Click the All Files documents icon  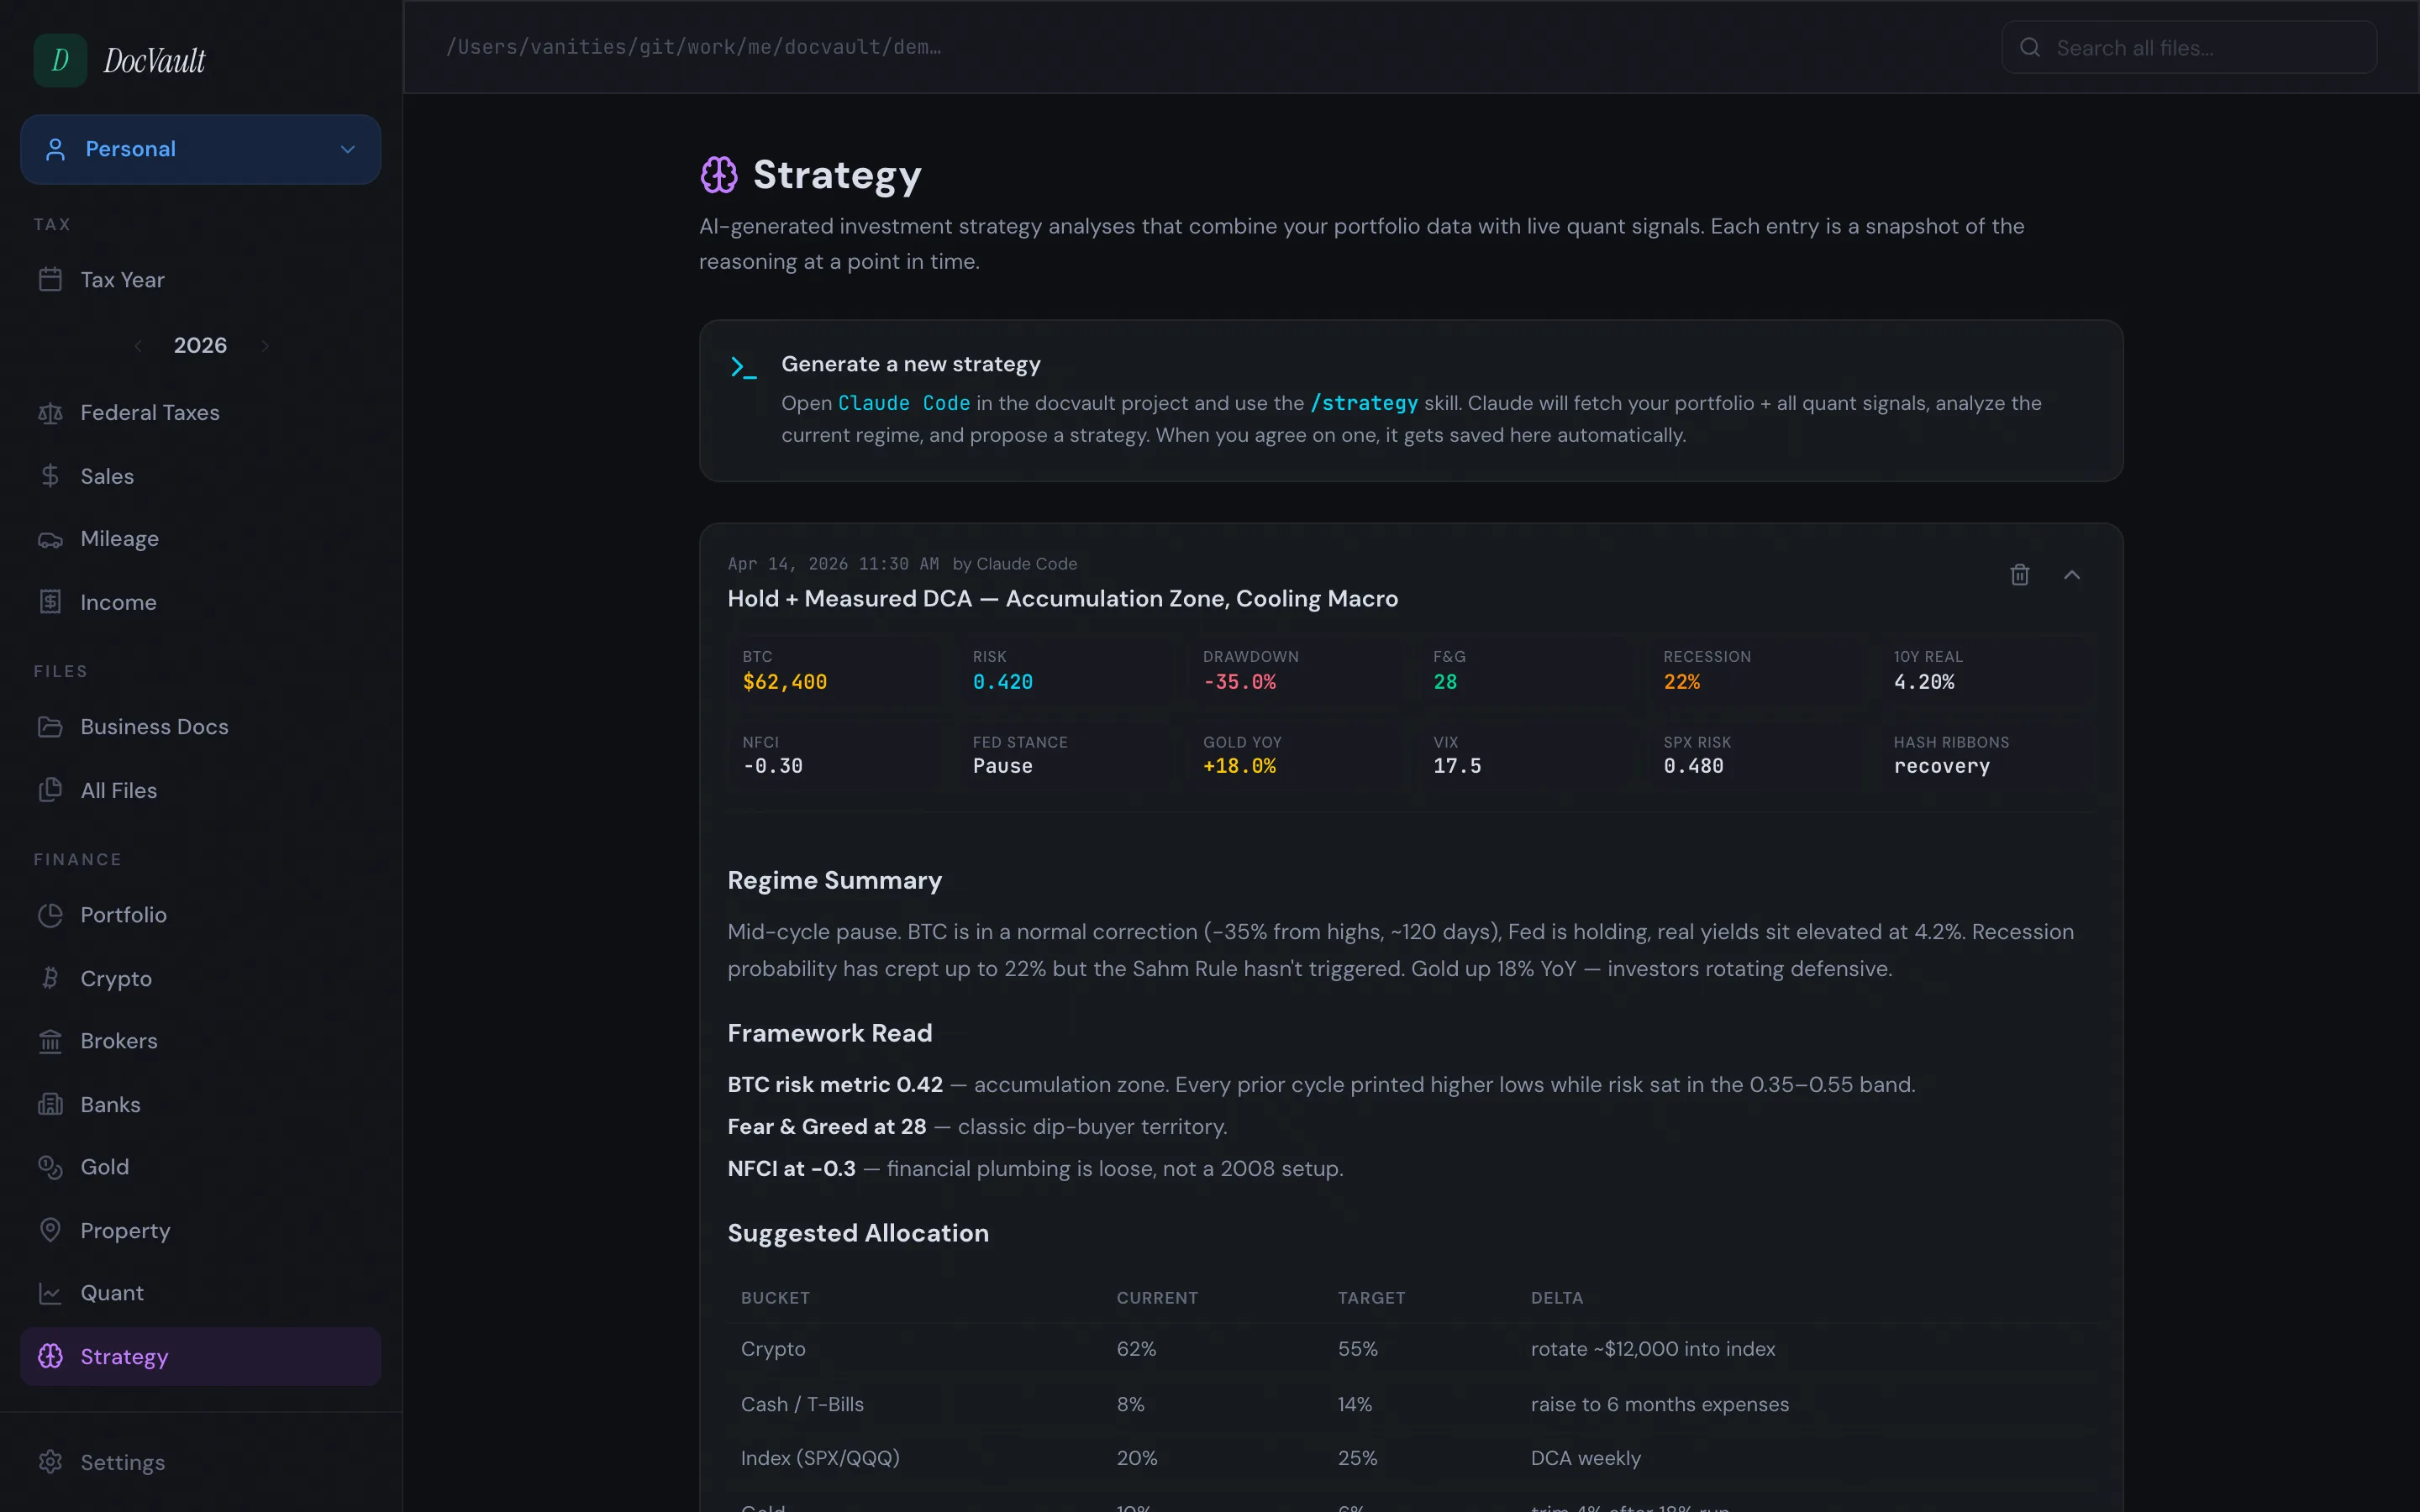50,790
